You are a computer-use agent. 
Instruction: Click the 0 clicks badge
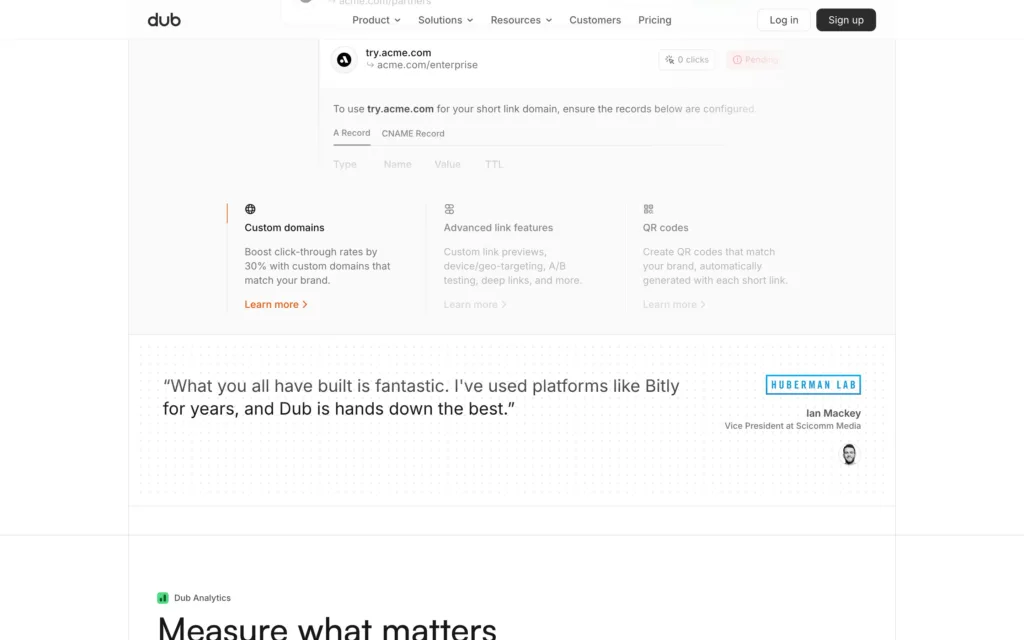click(x=686, y=59)
